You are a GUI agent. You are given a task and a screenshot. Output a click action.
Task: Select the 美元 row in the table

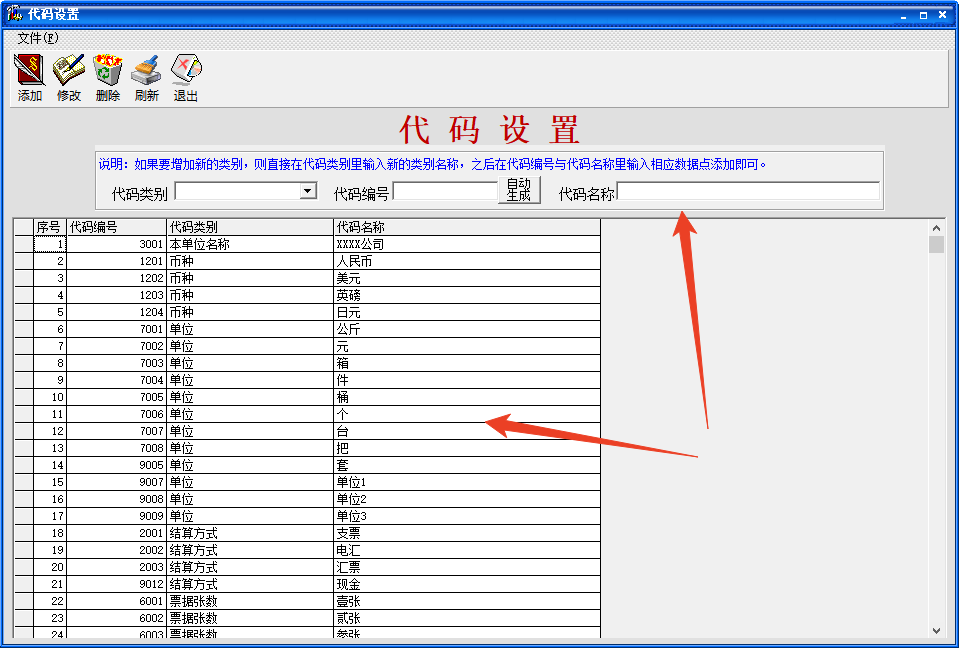pos(400,278)
